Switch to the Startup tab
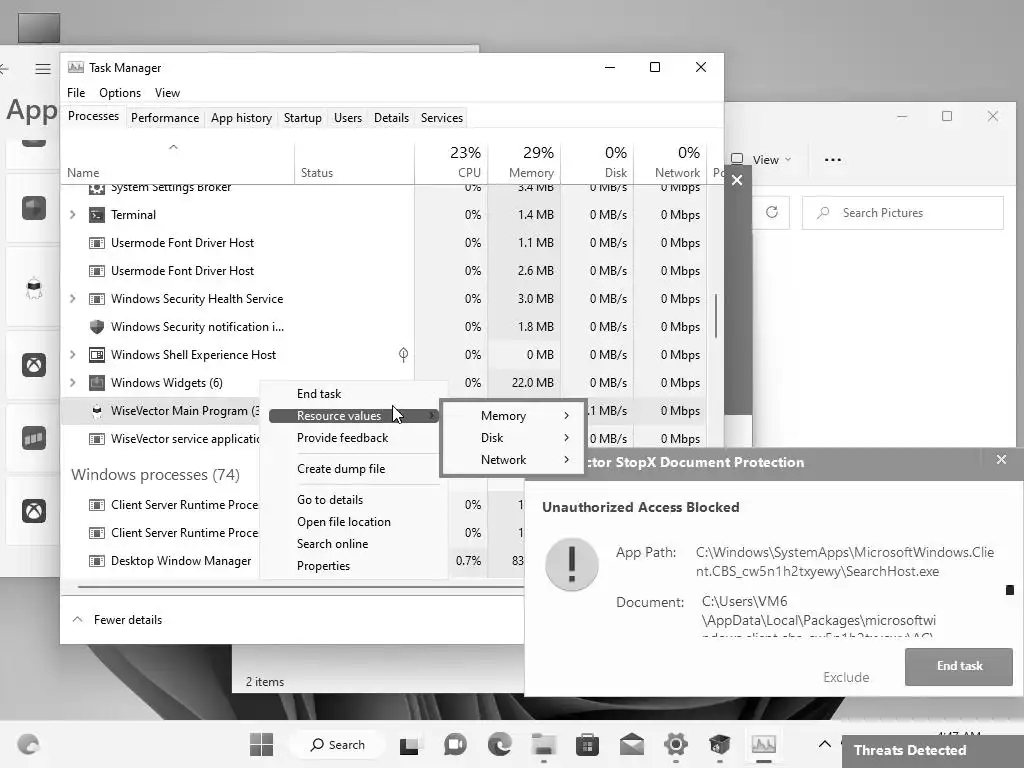1024x768 pixels. click(302, 118)
